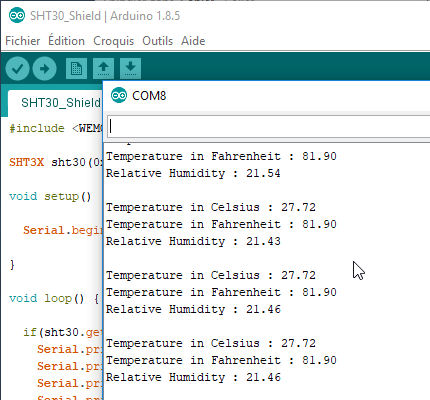Create a new sketch with New icon

coord(76,69)
